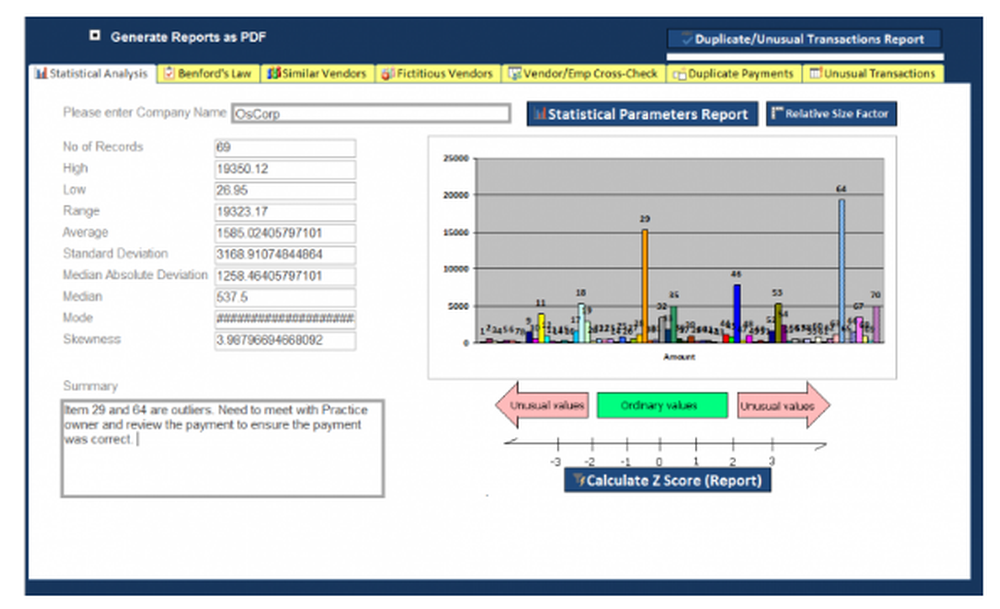Open the Unusual Transactions tab
The image size is (1000, 609).
pyautogui.click(x=872, y=73)
